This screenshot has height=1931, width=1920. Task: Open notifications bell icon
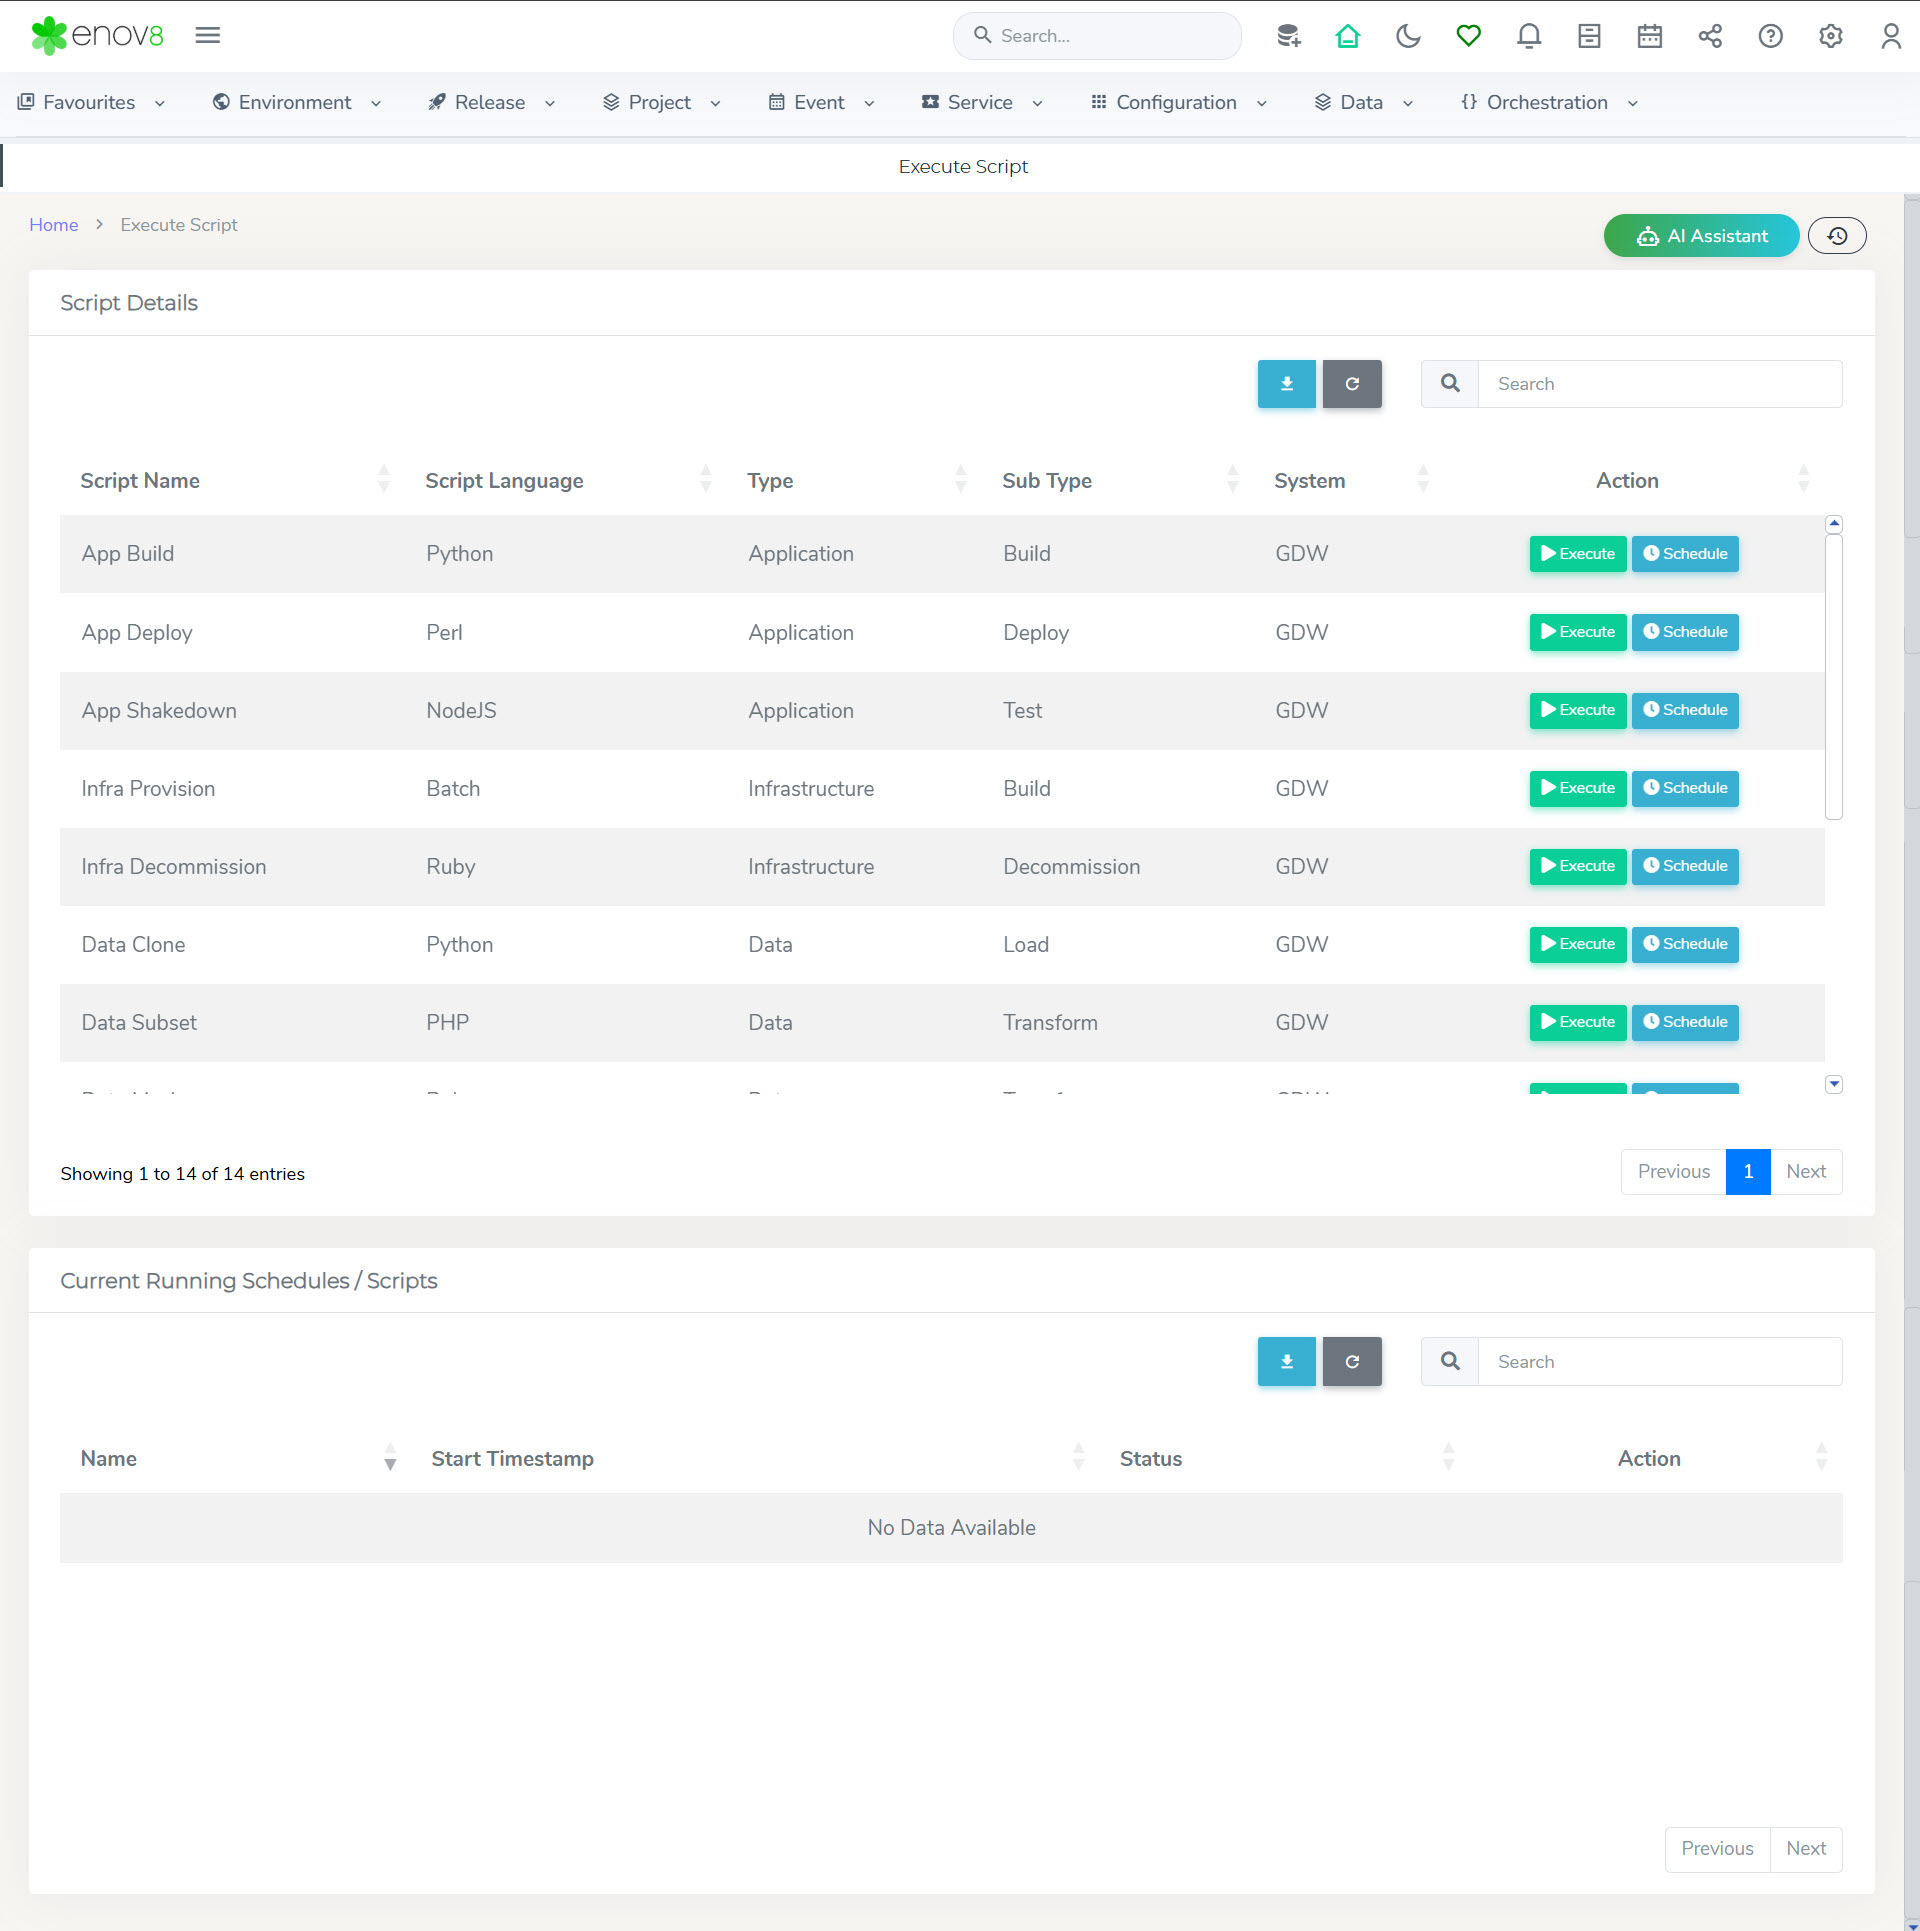[1529, 36]
